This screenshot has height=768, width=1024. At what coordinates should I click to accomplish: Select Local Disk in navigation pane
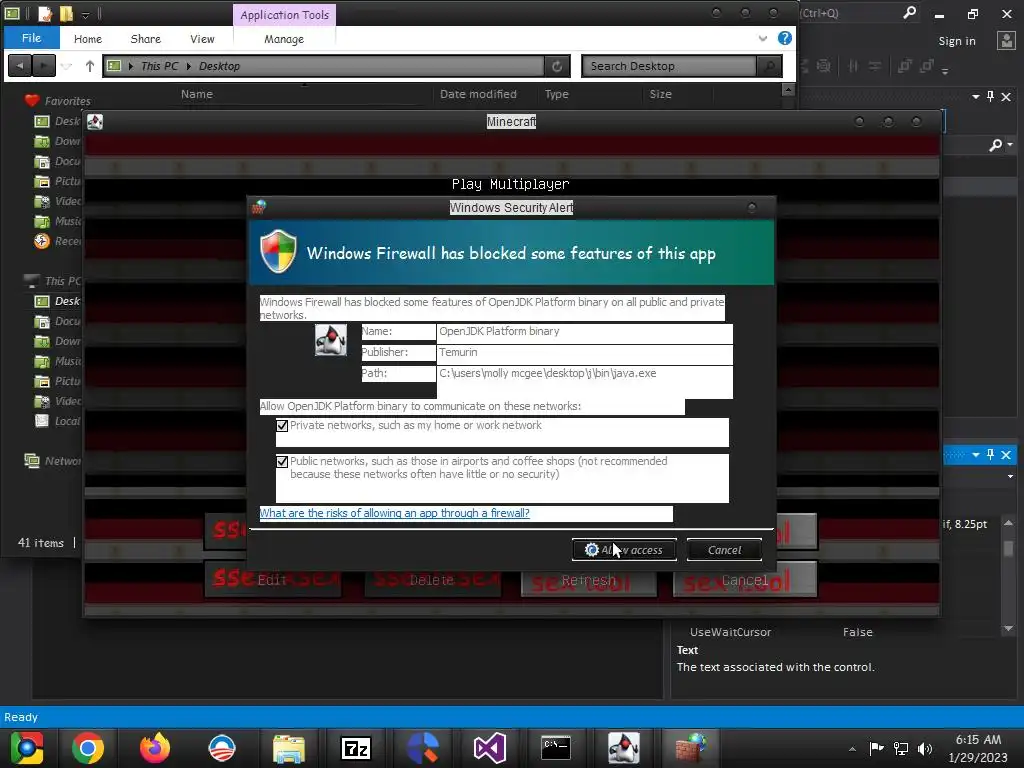(57, 421)
